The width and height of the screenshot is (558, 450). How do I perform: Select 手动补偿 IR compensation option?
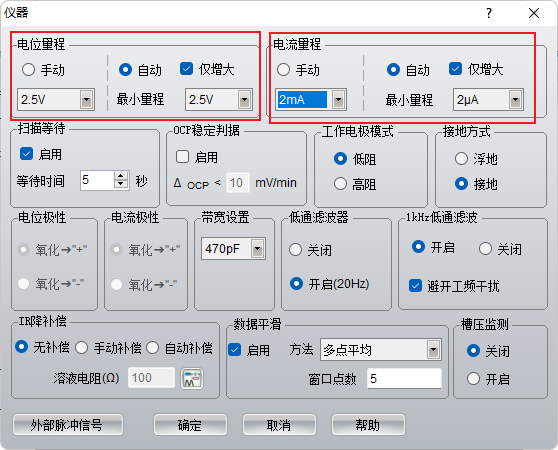pyautogui.click(x=81, y=348)
